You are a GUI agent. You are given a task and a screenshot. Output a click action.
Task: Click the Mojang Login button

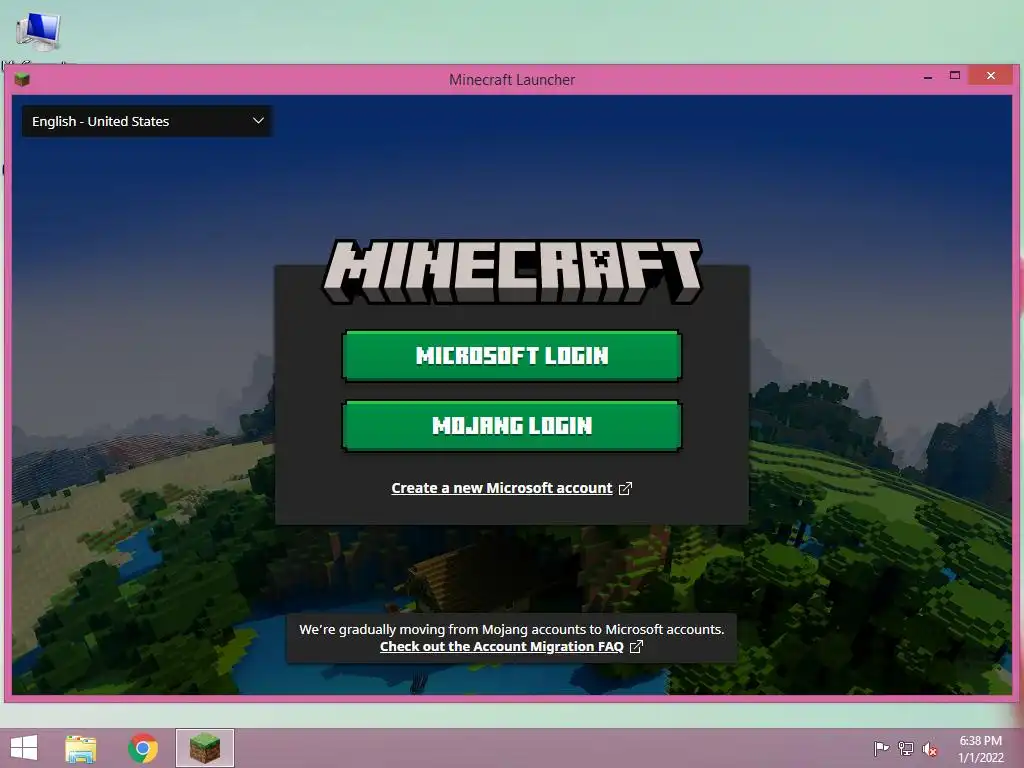tap(511, 426)
